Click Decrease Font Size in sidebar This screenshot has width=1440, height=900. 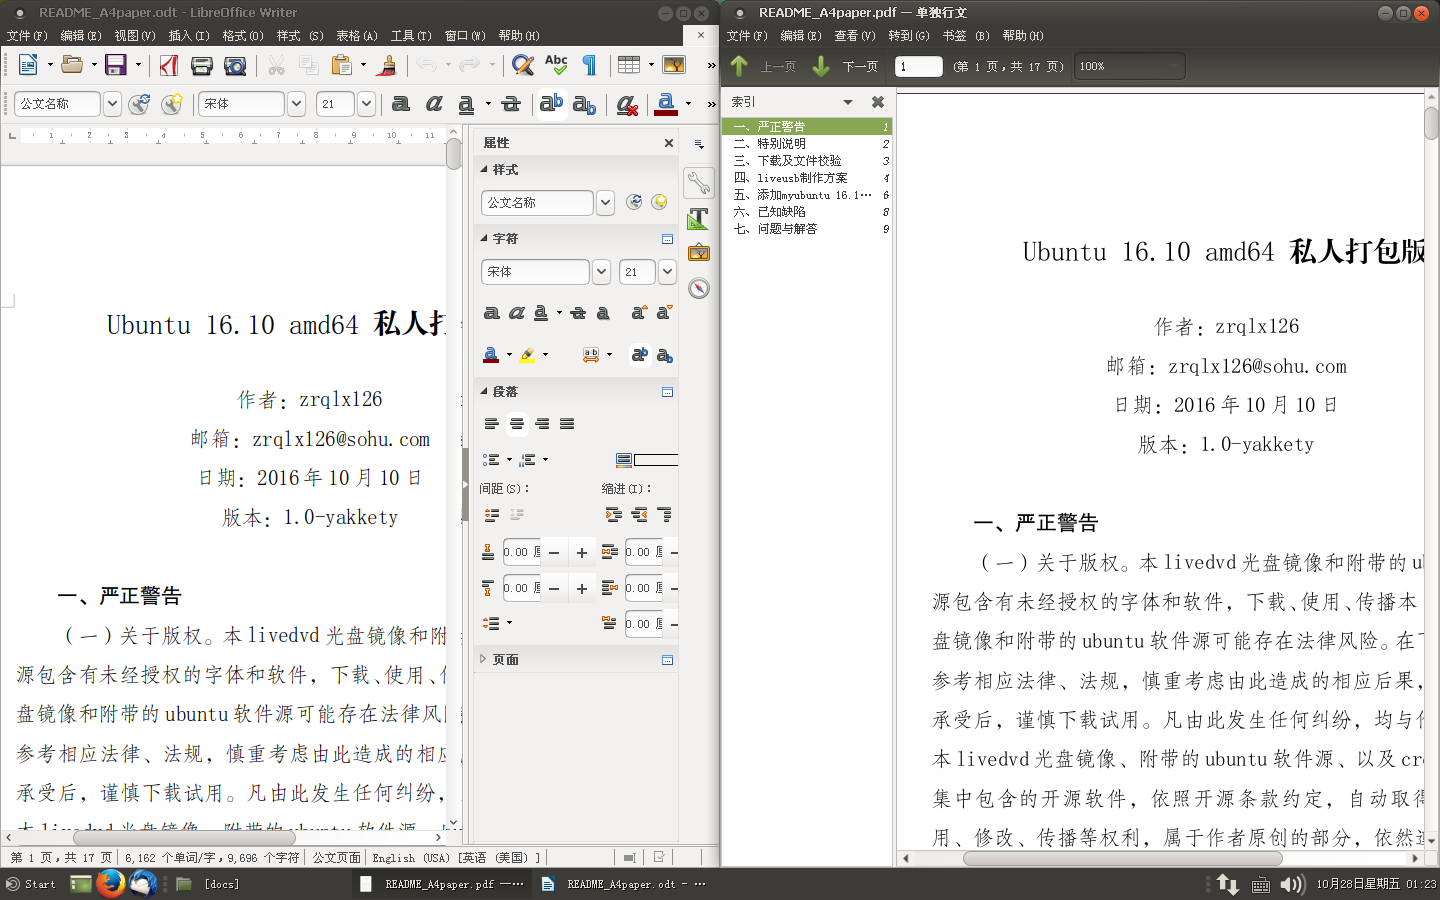click(664, 313)
